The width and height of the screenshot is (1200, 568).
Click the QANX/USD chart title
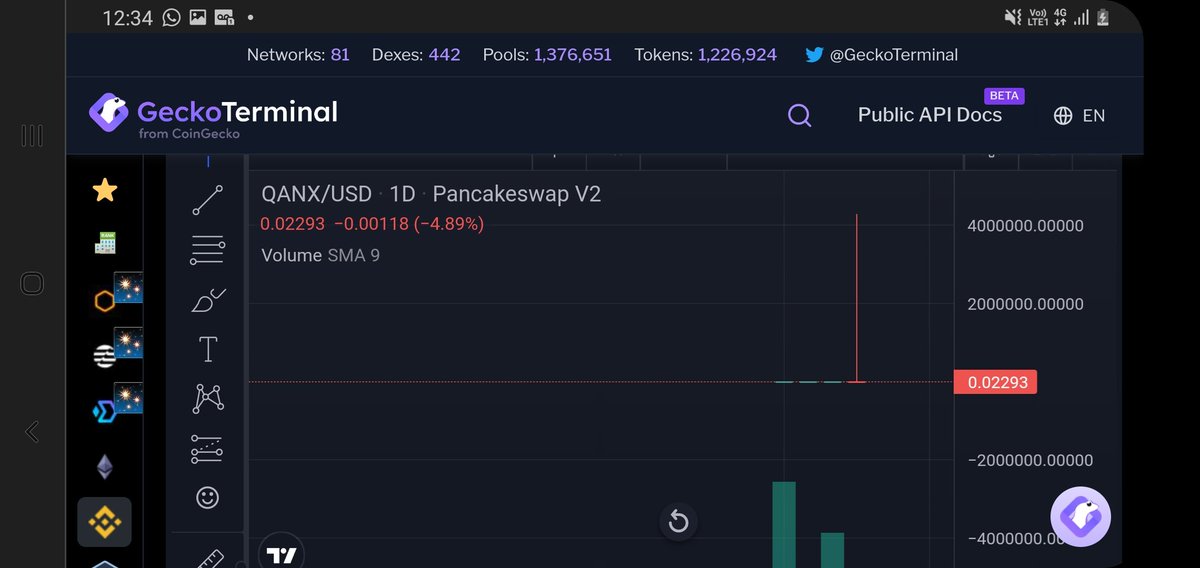tap(316, 194)
